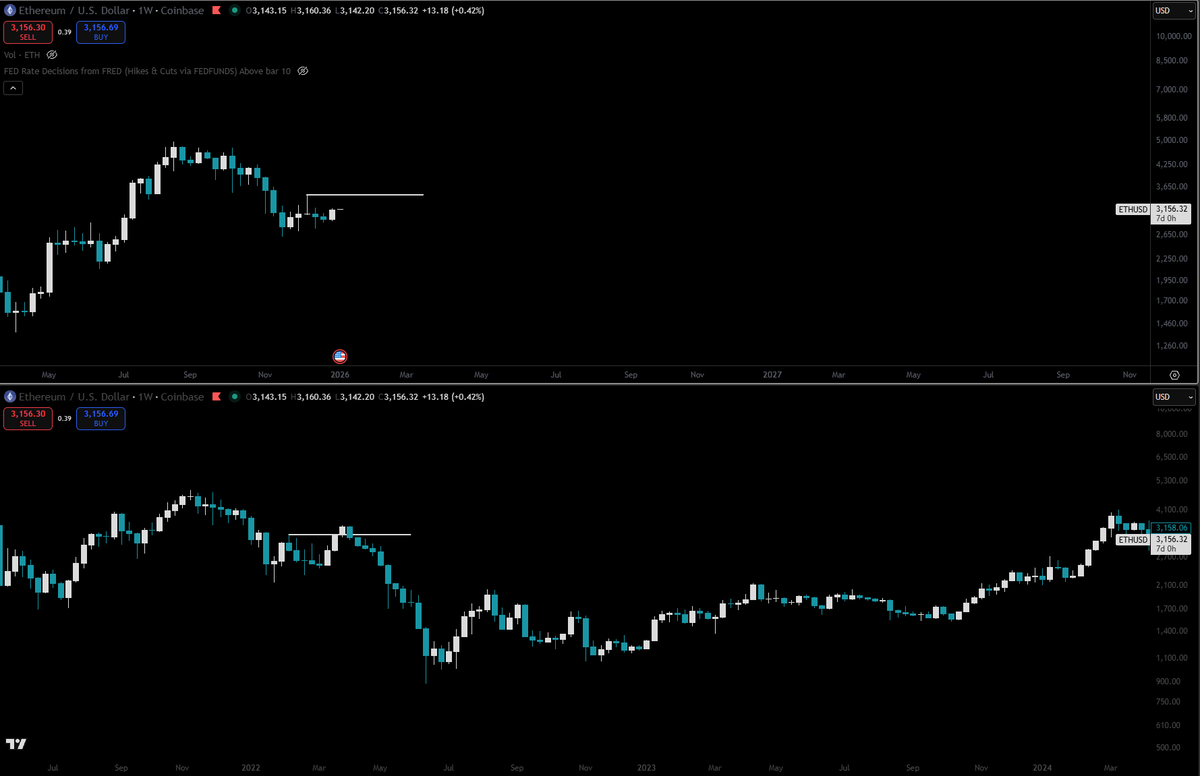
Task: Click the TradingView logo at bottom left
Action: pyautogui.click(x=15, y=744)
